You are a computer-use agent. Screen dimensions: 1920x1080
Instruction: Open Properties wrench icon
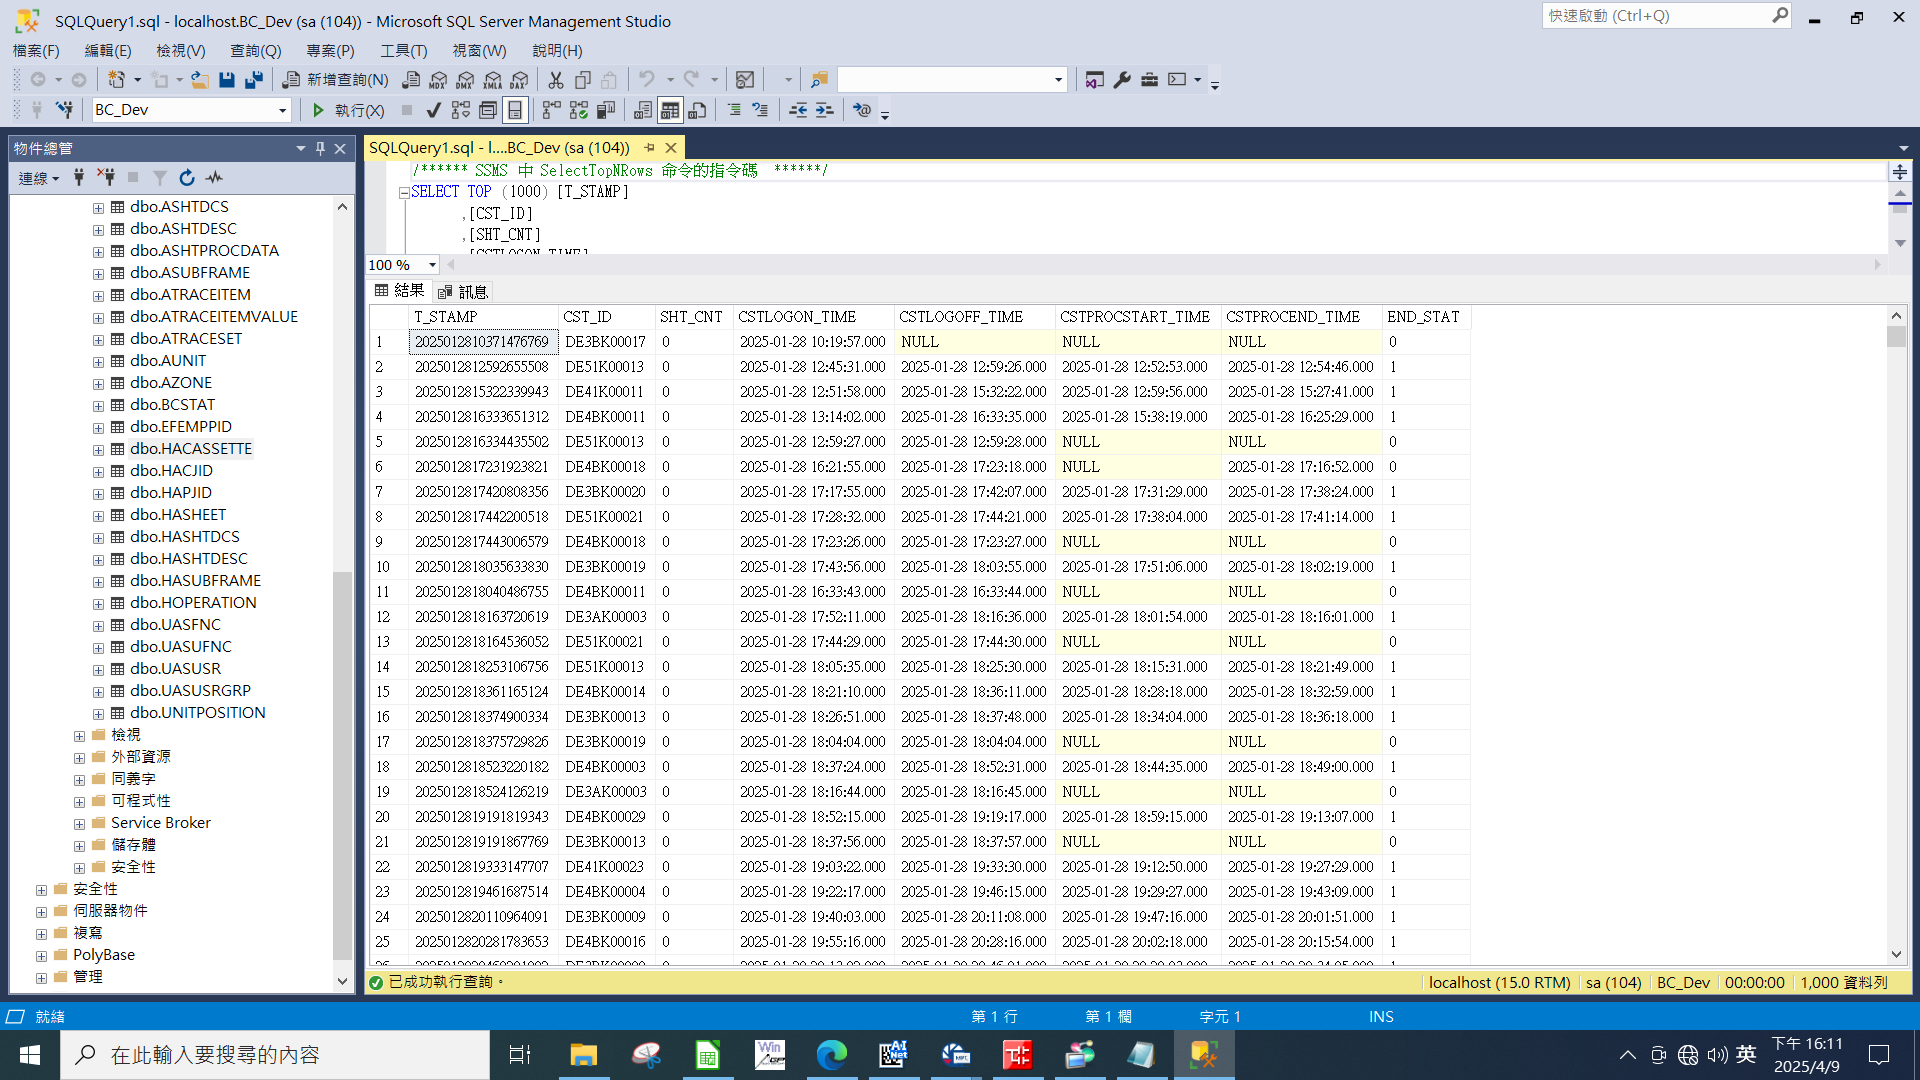pyautogui.click(x=1122, y=80)
